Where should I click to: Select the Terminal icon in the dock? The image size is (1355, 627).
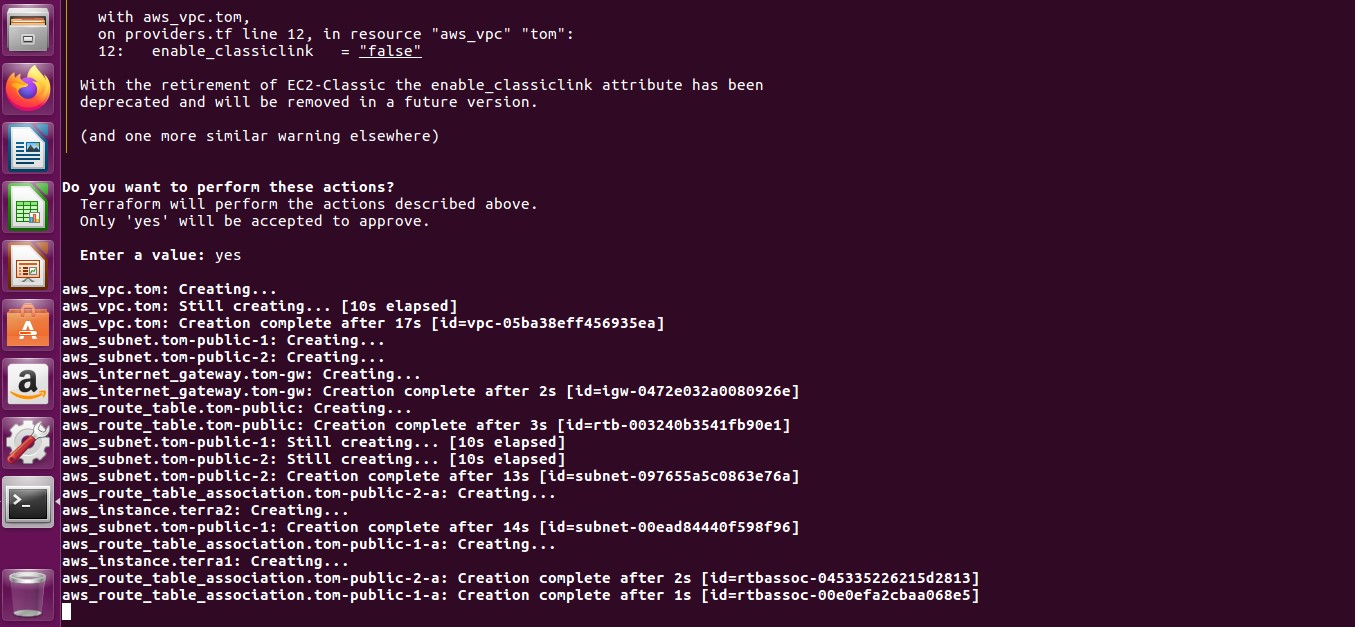pos(27,501)
